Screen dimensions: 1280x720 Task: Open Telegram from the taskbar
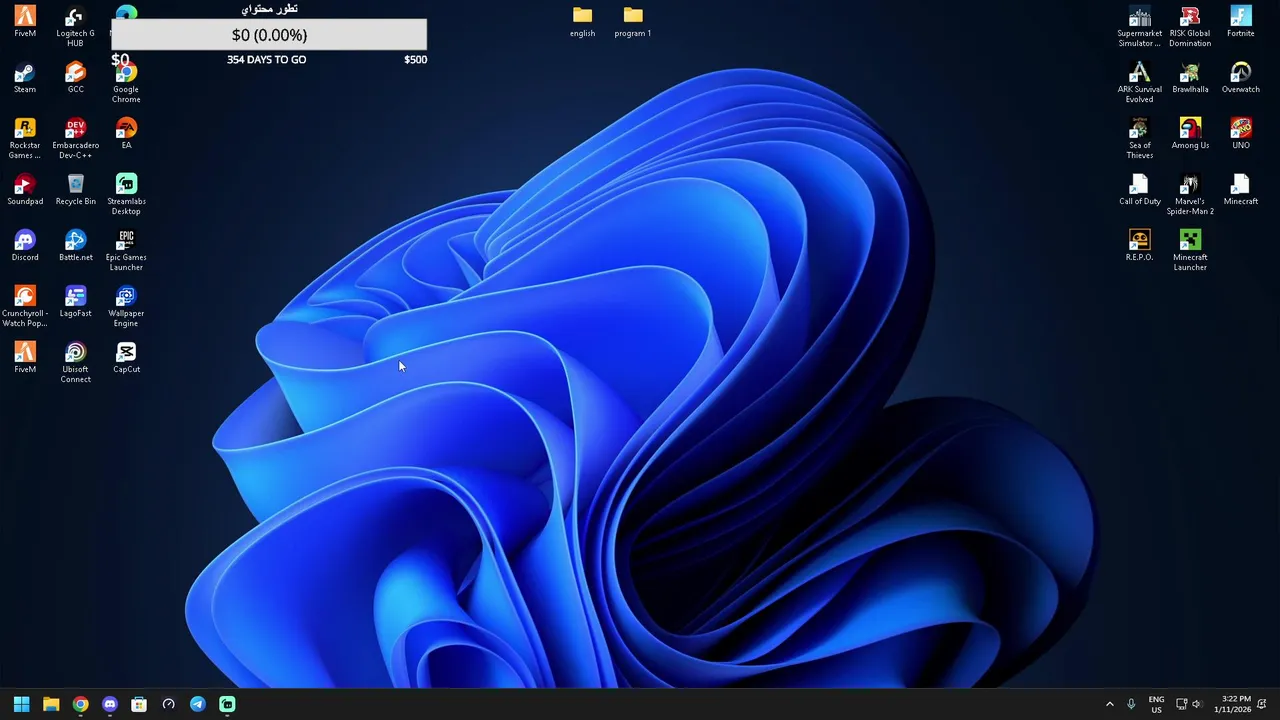(x=198, y=704)
